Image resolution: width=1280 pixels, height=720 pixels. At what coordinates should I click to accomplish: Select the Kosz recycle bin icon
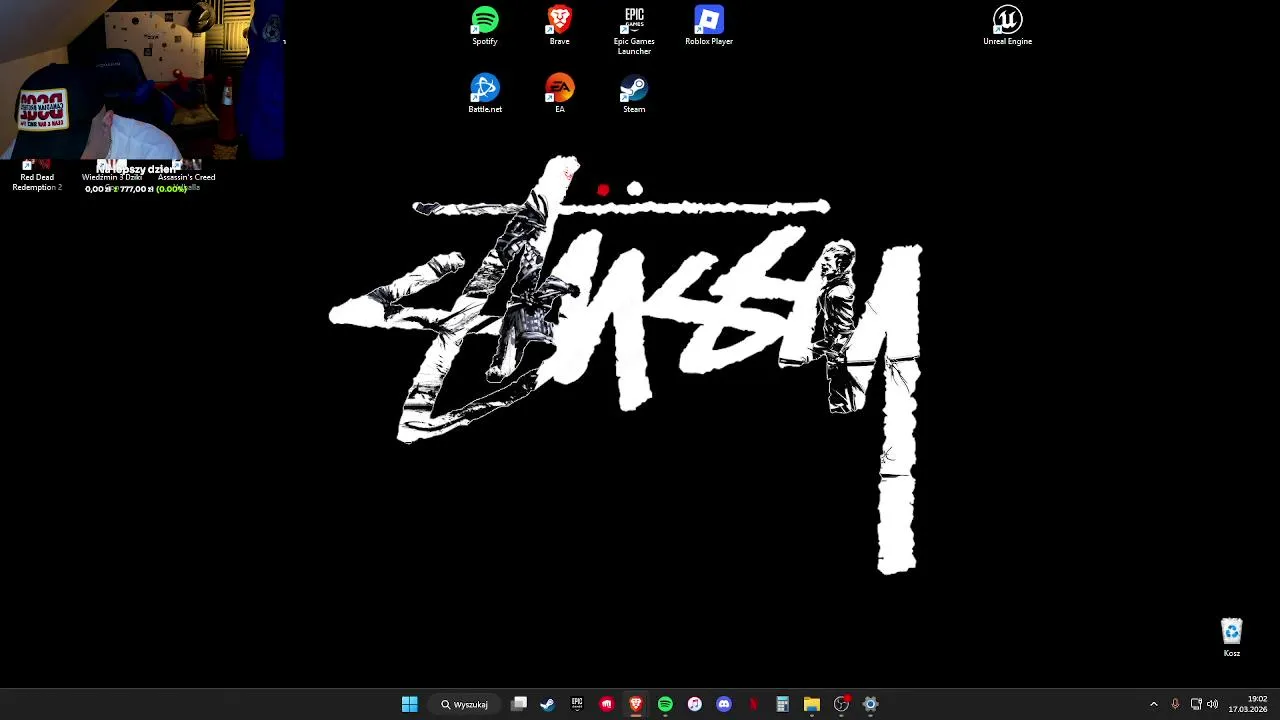tap(1231, 638)
